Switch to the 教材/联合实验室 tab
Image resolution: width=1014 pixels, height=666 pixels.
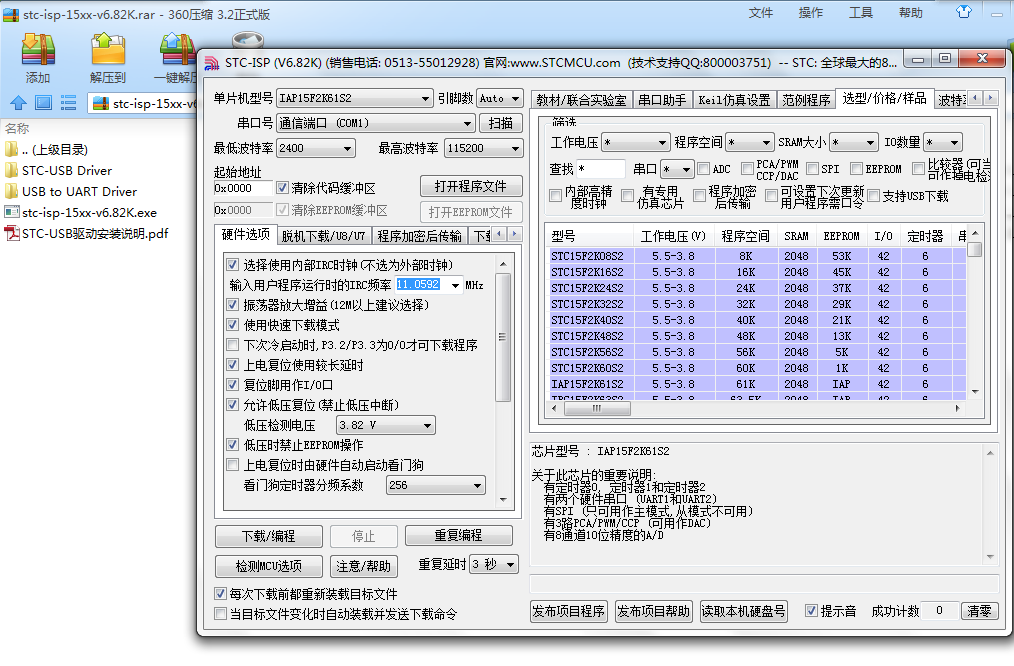(581, 100)
